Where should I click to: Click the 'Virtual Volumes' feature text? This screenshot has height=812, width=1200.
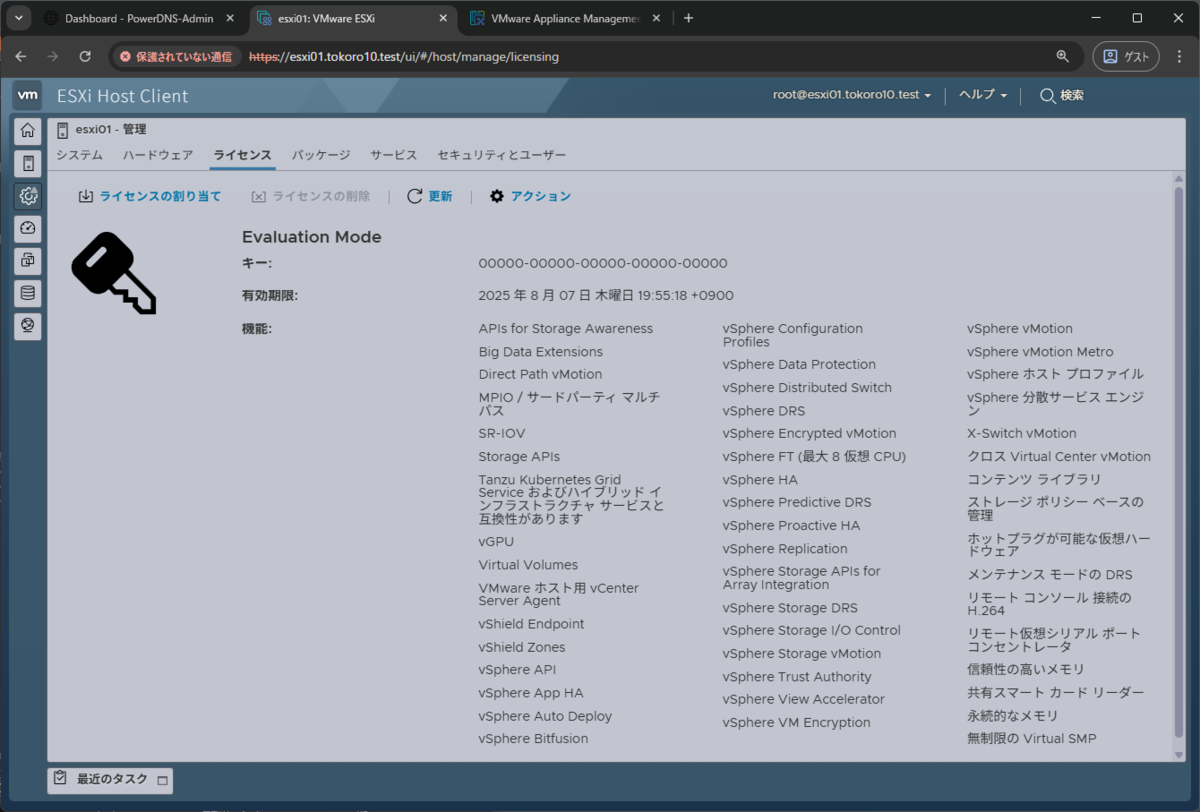coord(528,565)
